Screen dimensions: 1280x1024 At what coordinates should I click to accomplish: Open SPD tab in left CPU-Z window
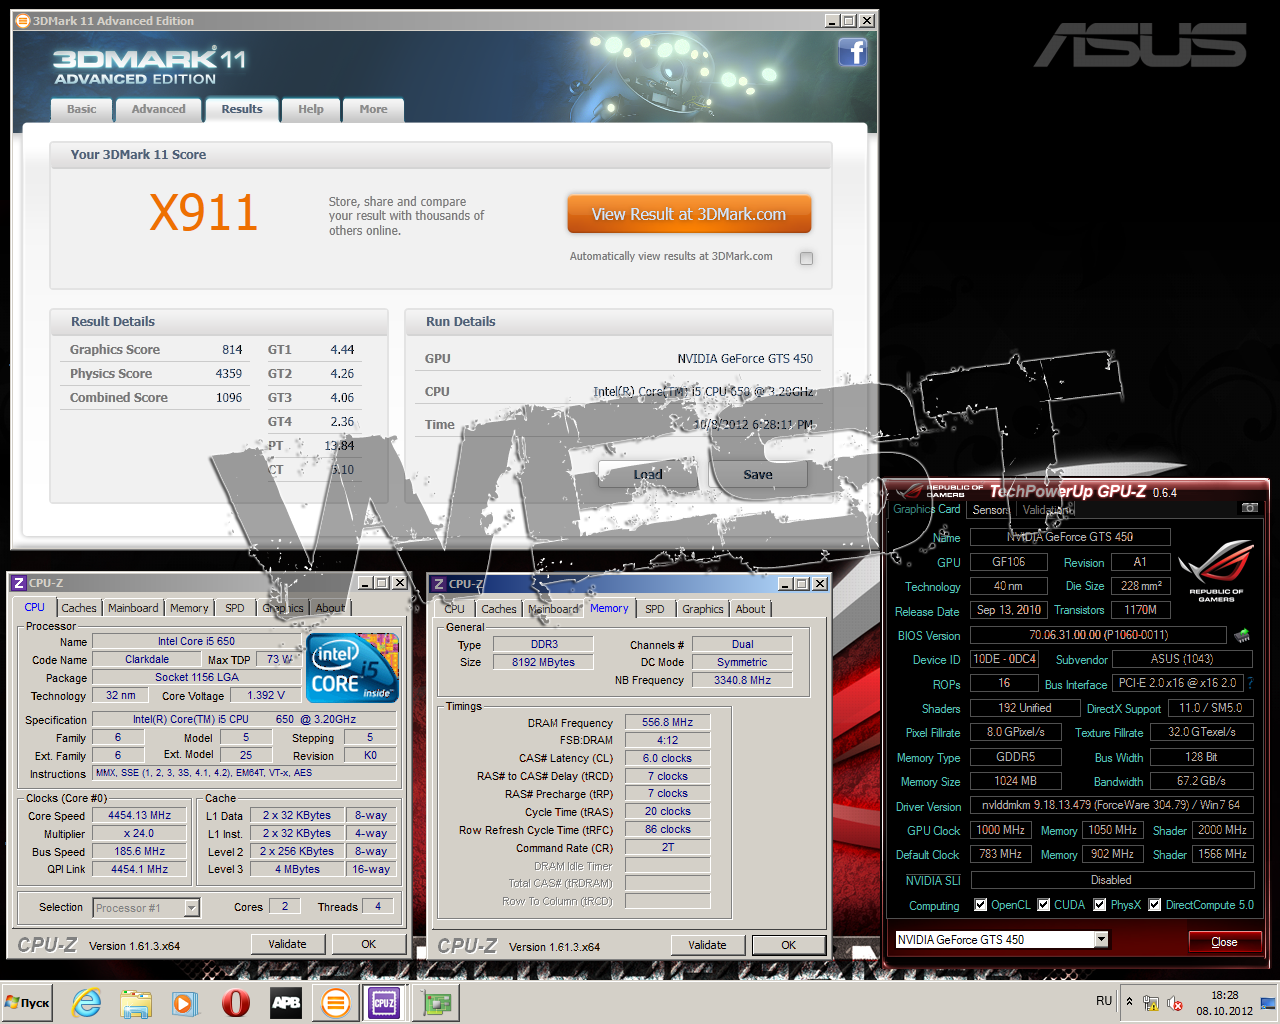(x=235, y=608)
